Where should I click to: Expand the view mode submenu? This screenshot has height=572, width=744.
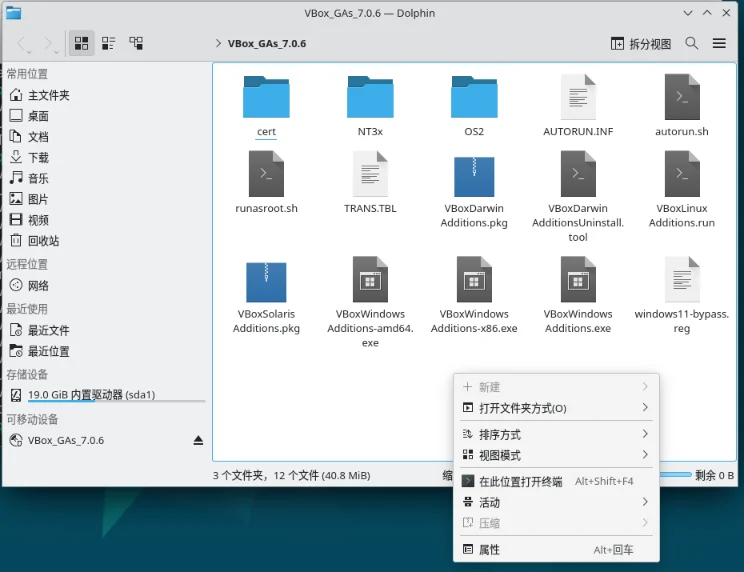(556, 455)
